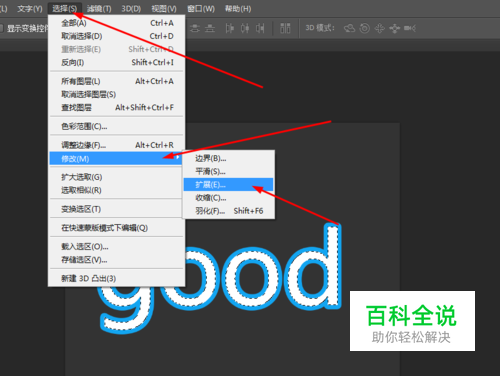
Task: Choose 扩展(E)... in the submenu
Action: 228,185
